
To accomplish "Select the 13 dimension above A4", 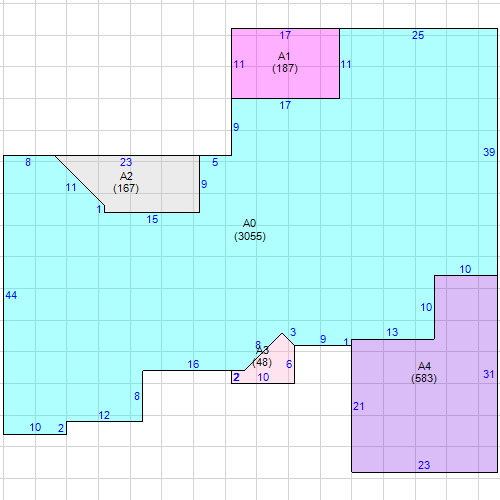I will (392, 332).
